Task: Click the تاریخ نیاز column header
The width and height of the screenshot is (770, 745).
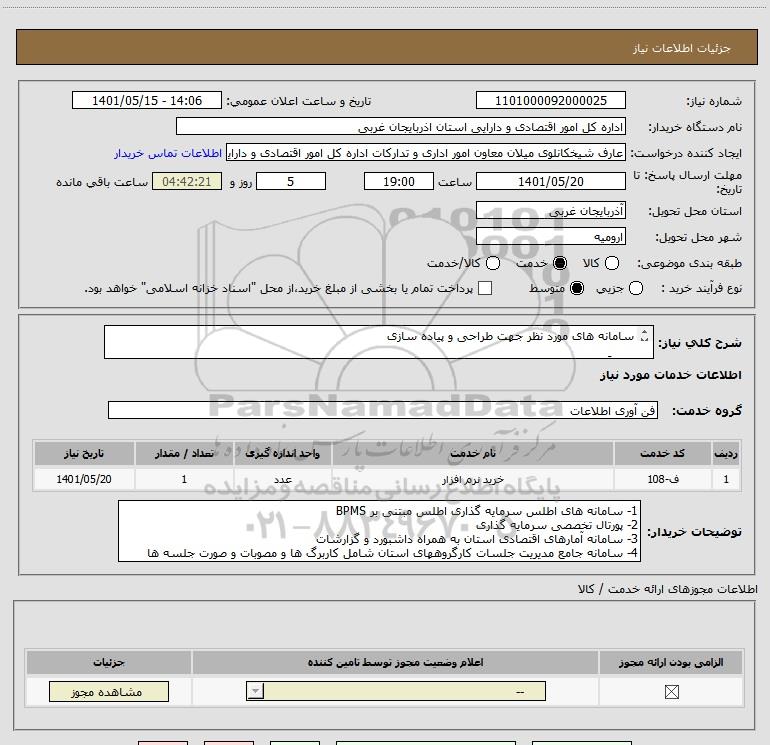Action: pyautogui.click(x=84, y=453)
